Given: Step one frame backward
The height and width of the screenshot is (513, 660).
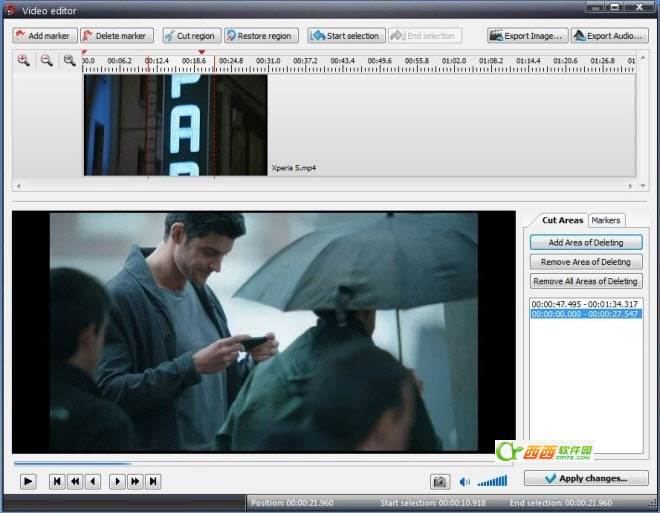Looking at the screenshot, I should 93,481.
